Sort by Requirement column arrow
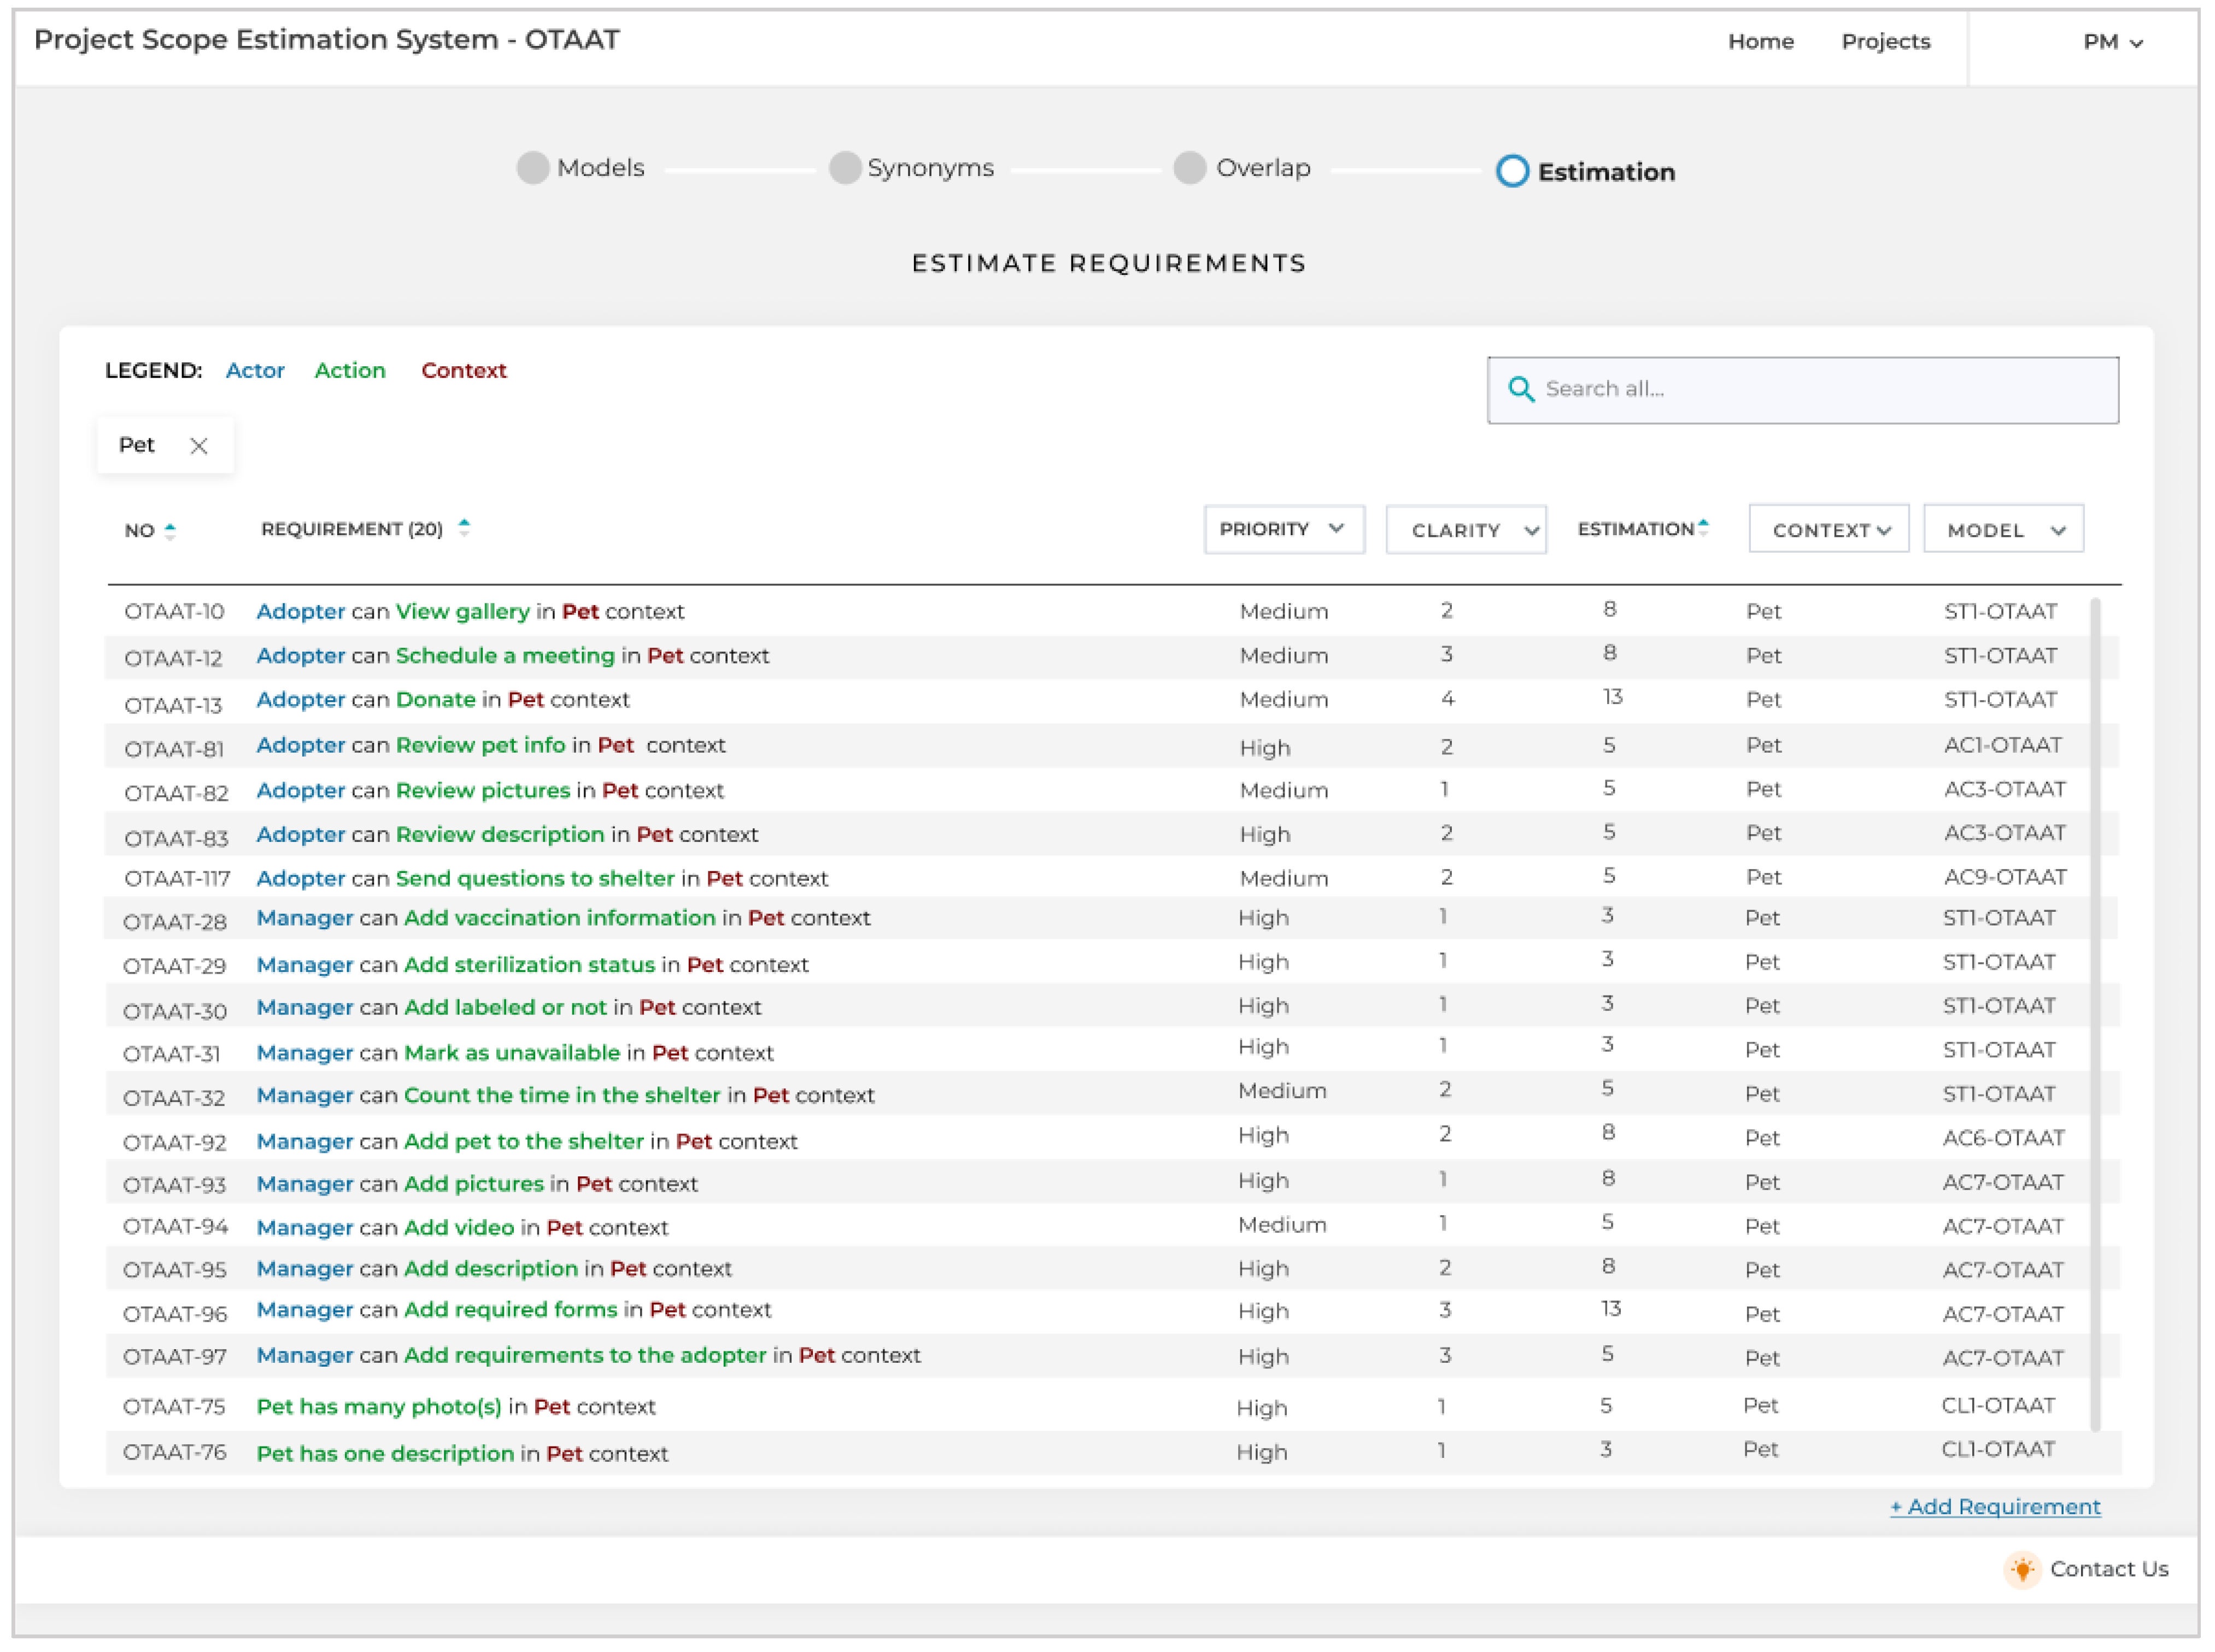This screenshot has height=1652, width=2215. (464, 527)
